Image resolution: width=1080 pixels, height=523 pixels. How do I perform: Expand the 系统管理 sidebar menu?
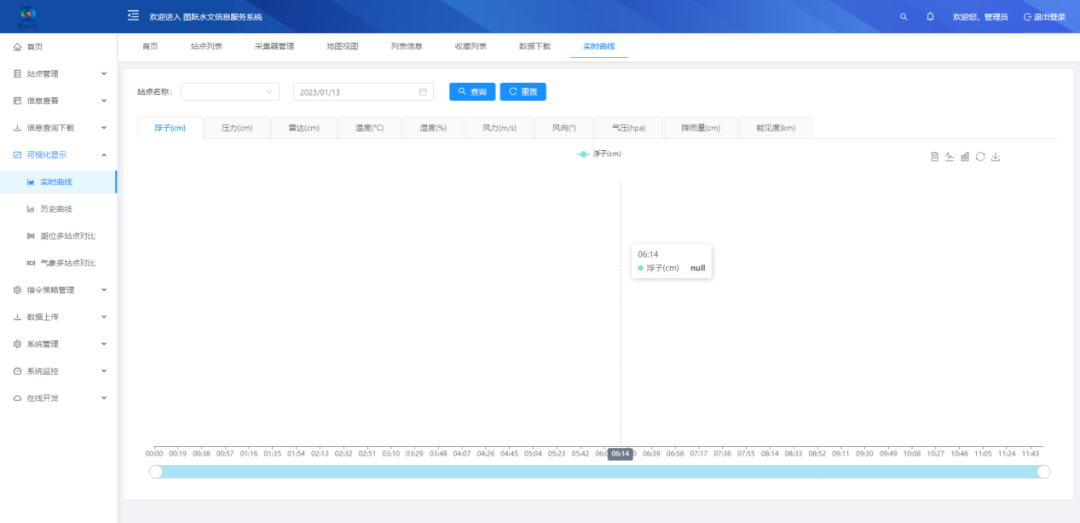pyautogui.click(x=58, y=344)
